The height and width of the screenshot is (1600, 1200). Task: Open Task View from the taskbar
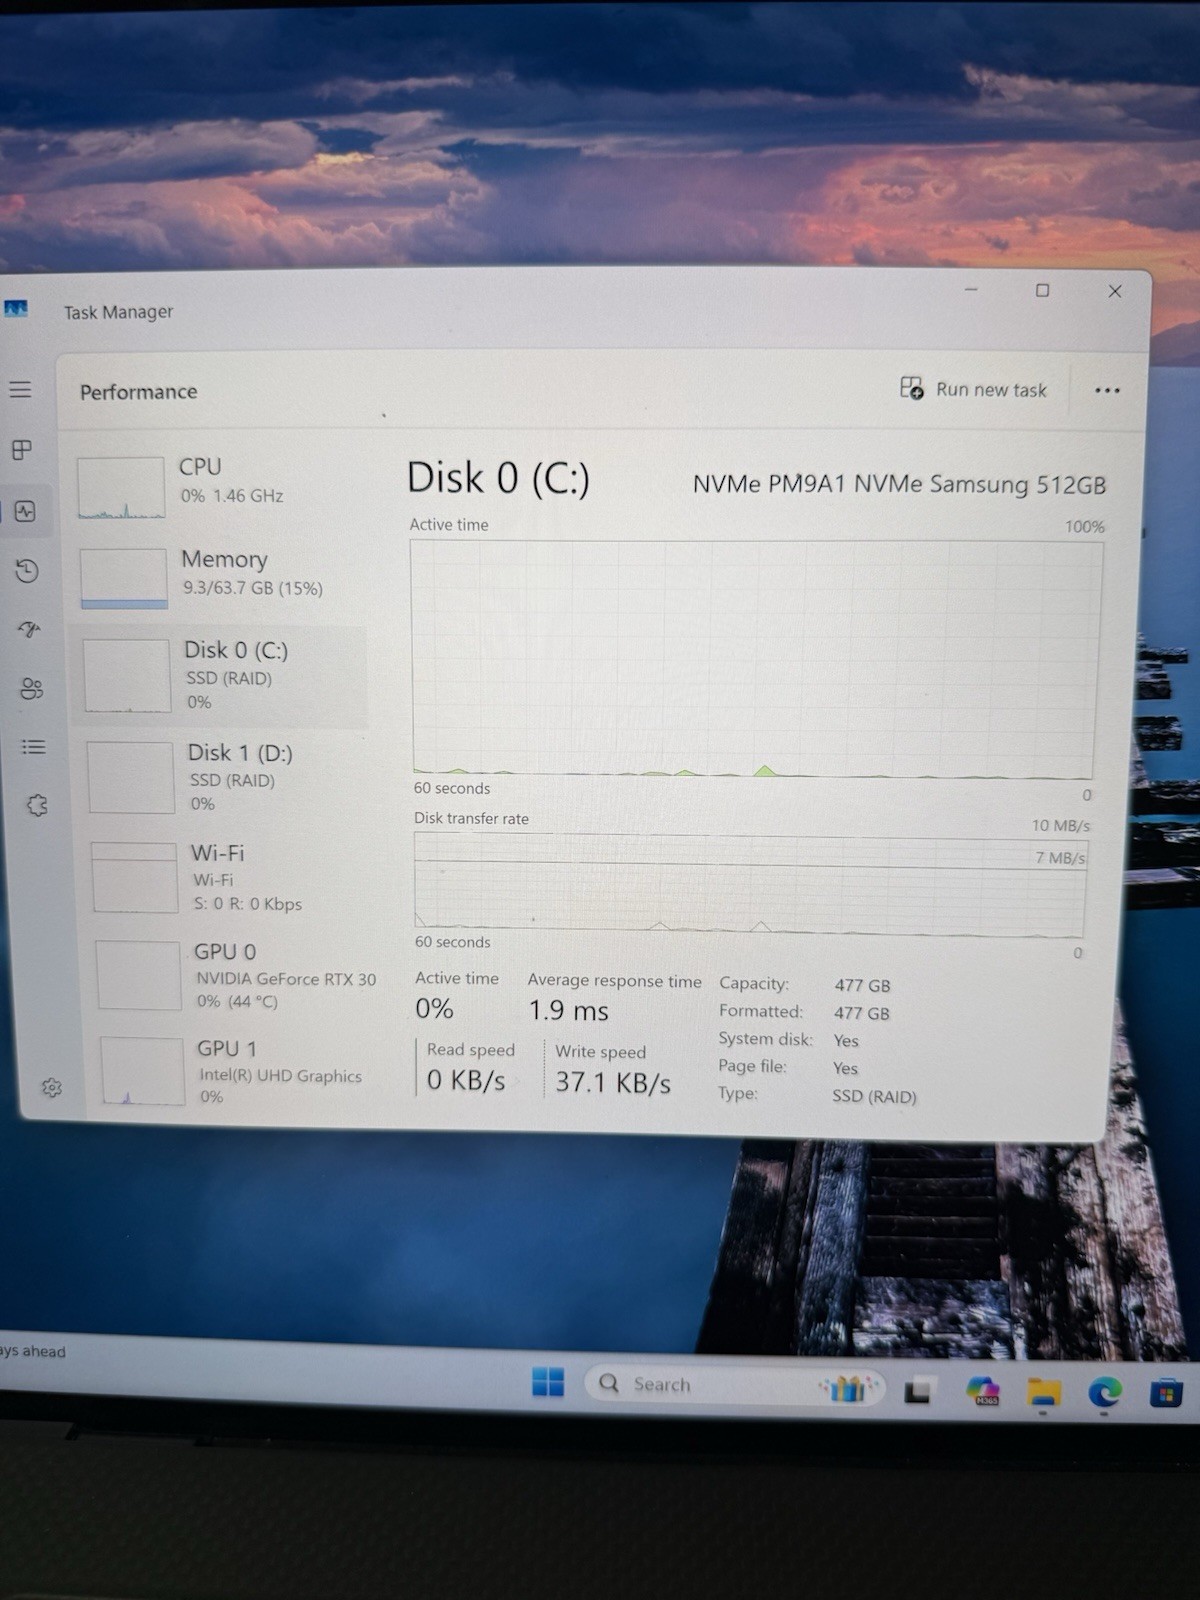(x=918, y=1390)
